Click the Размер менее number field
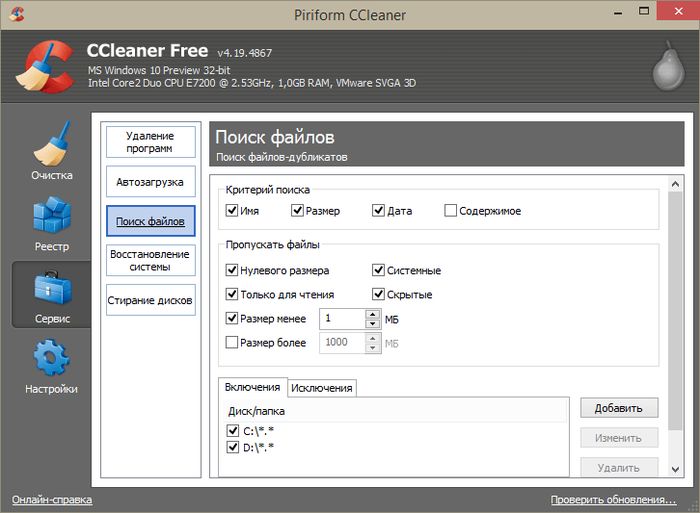This screenshot has height=513, width=700. [343, 318]
